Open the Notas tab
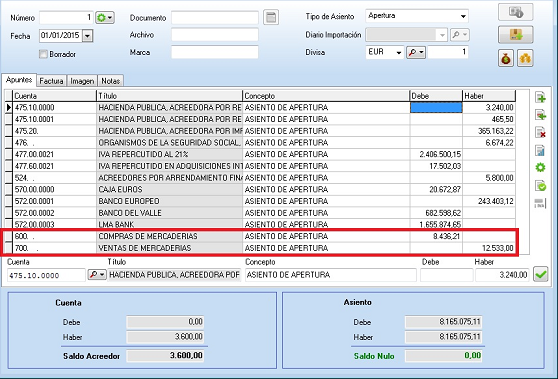The height and width of the screenshot is (379, 558). click(x=110, y=81)
